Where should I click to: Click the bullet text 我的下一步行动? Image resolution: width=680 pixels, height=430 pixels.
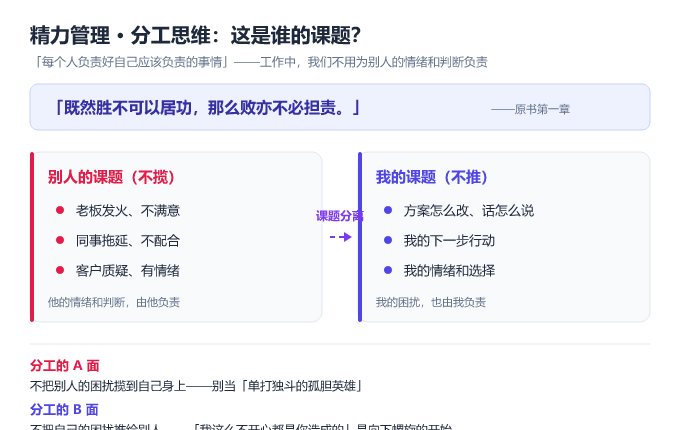point(449,241)
